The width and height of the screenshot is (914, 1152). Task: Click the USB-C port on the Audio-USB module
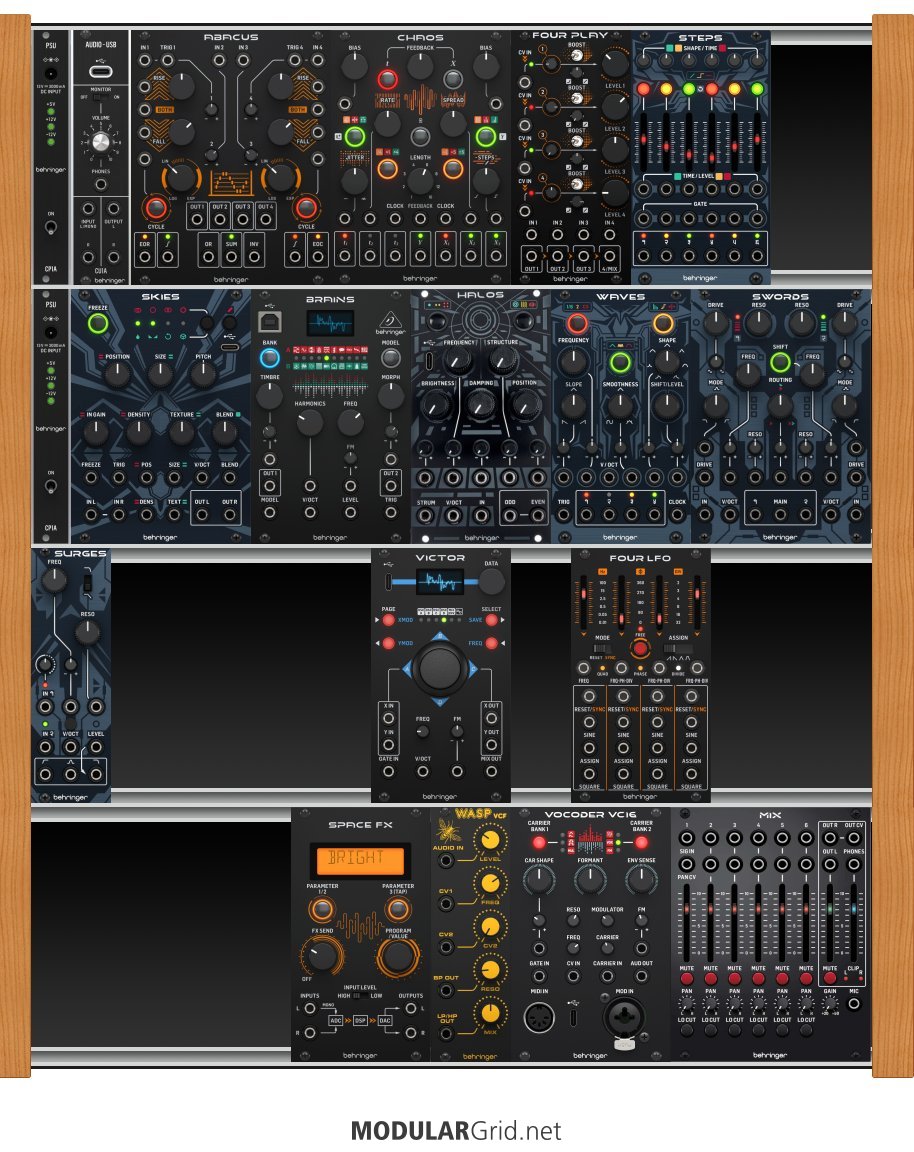pos(101,71)
